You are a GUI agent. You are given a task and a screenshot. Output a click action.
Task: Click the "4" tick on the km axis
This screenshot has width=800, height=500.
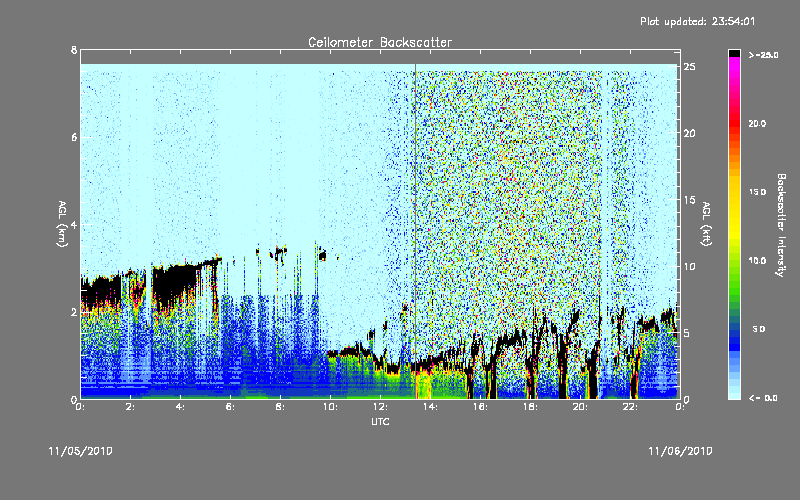pos(74,224)
